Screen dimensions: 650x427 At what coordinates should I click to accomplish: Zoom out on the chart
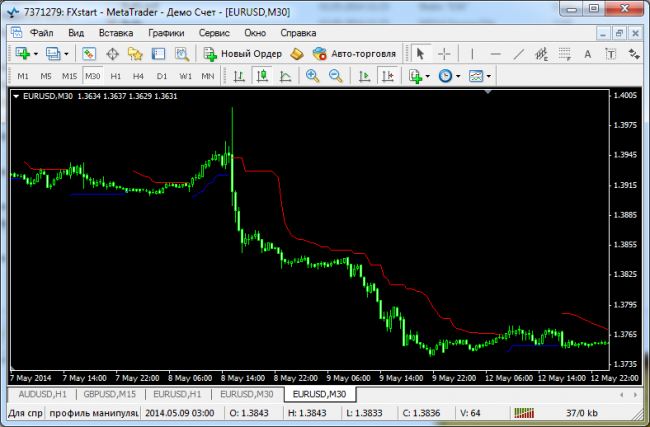coord(336,76)
